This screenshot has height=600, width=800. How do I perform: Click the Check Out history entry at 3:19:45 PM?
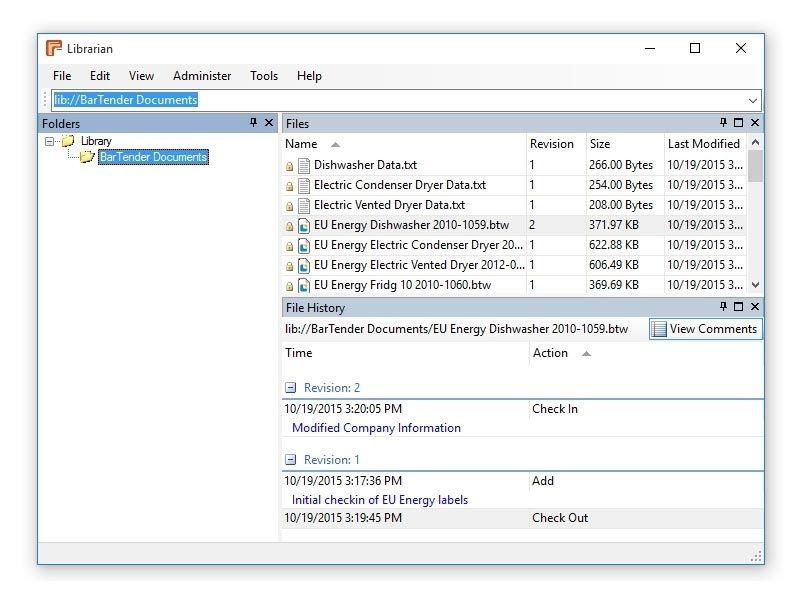(523, 518)
